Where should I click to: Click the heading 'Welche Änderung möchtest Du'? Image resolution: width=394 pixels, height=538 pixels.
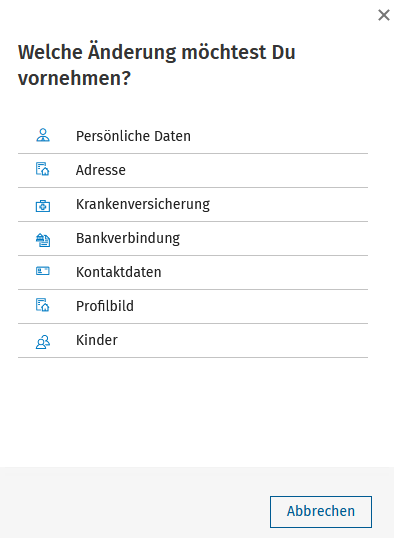157,52
